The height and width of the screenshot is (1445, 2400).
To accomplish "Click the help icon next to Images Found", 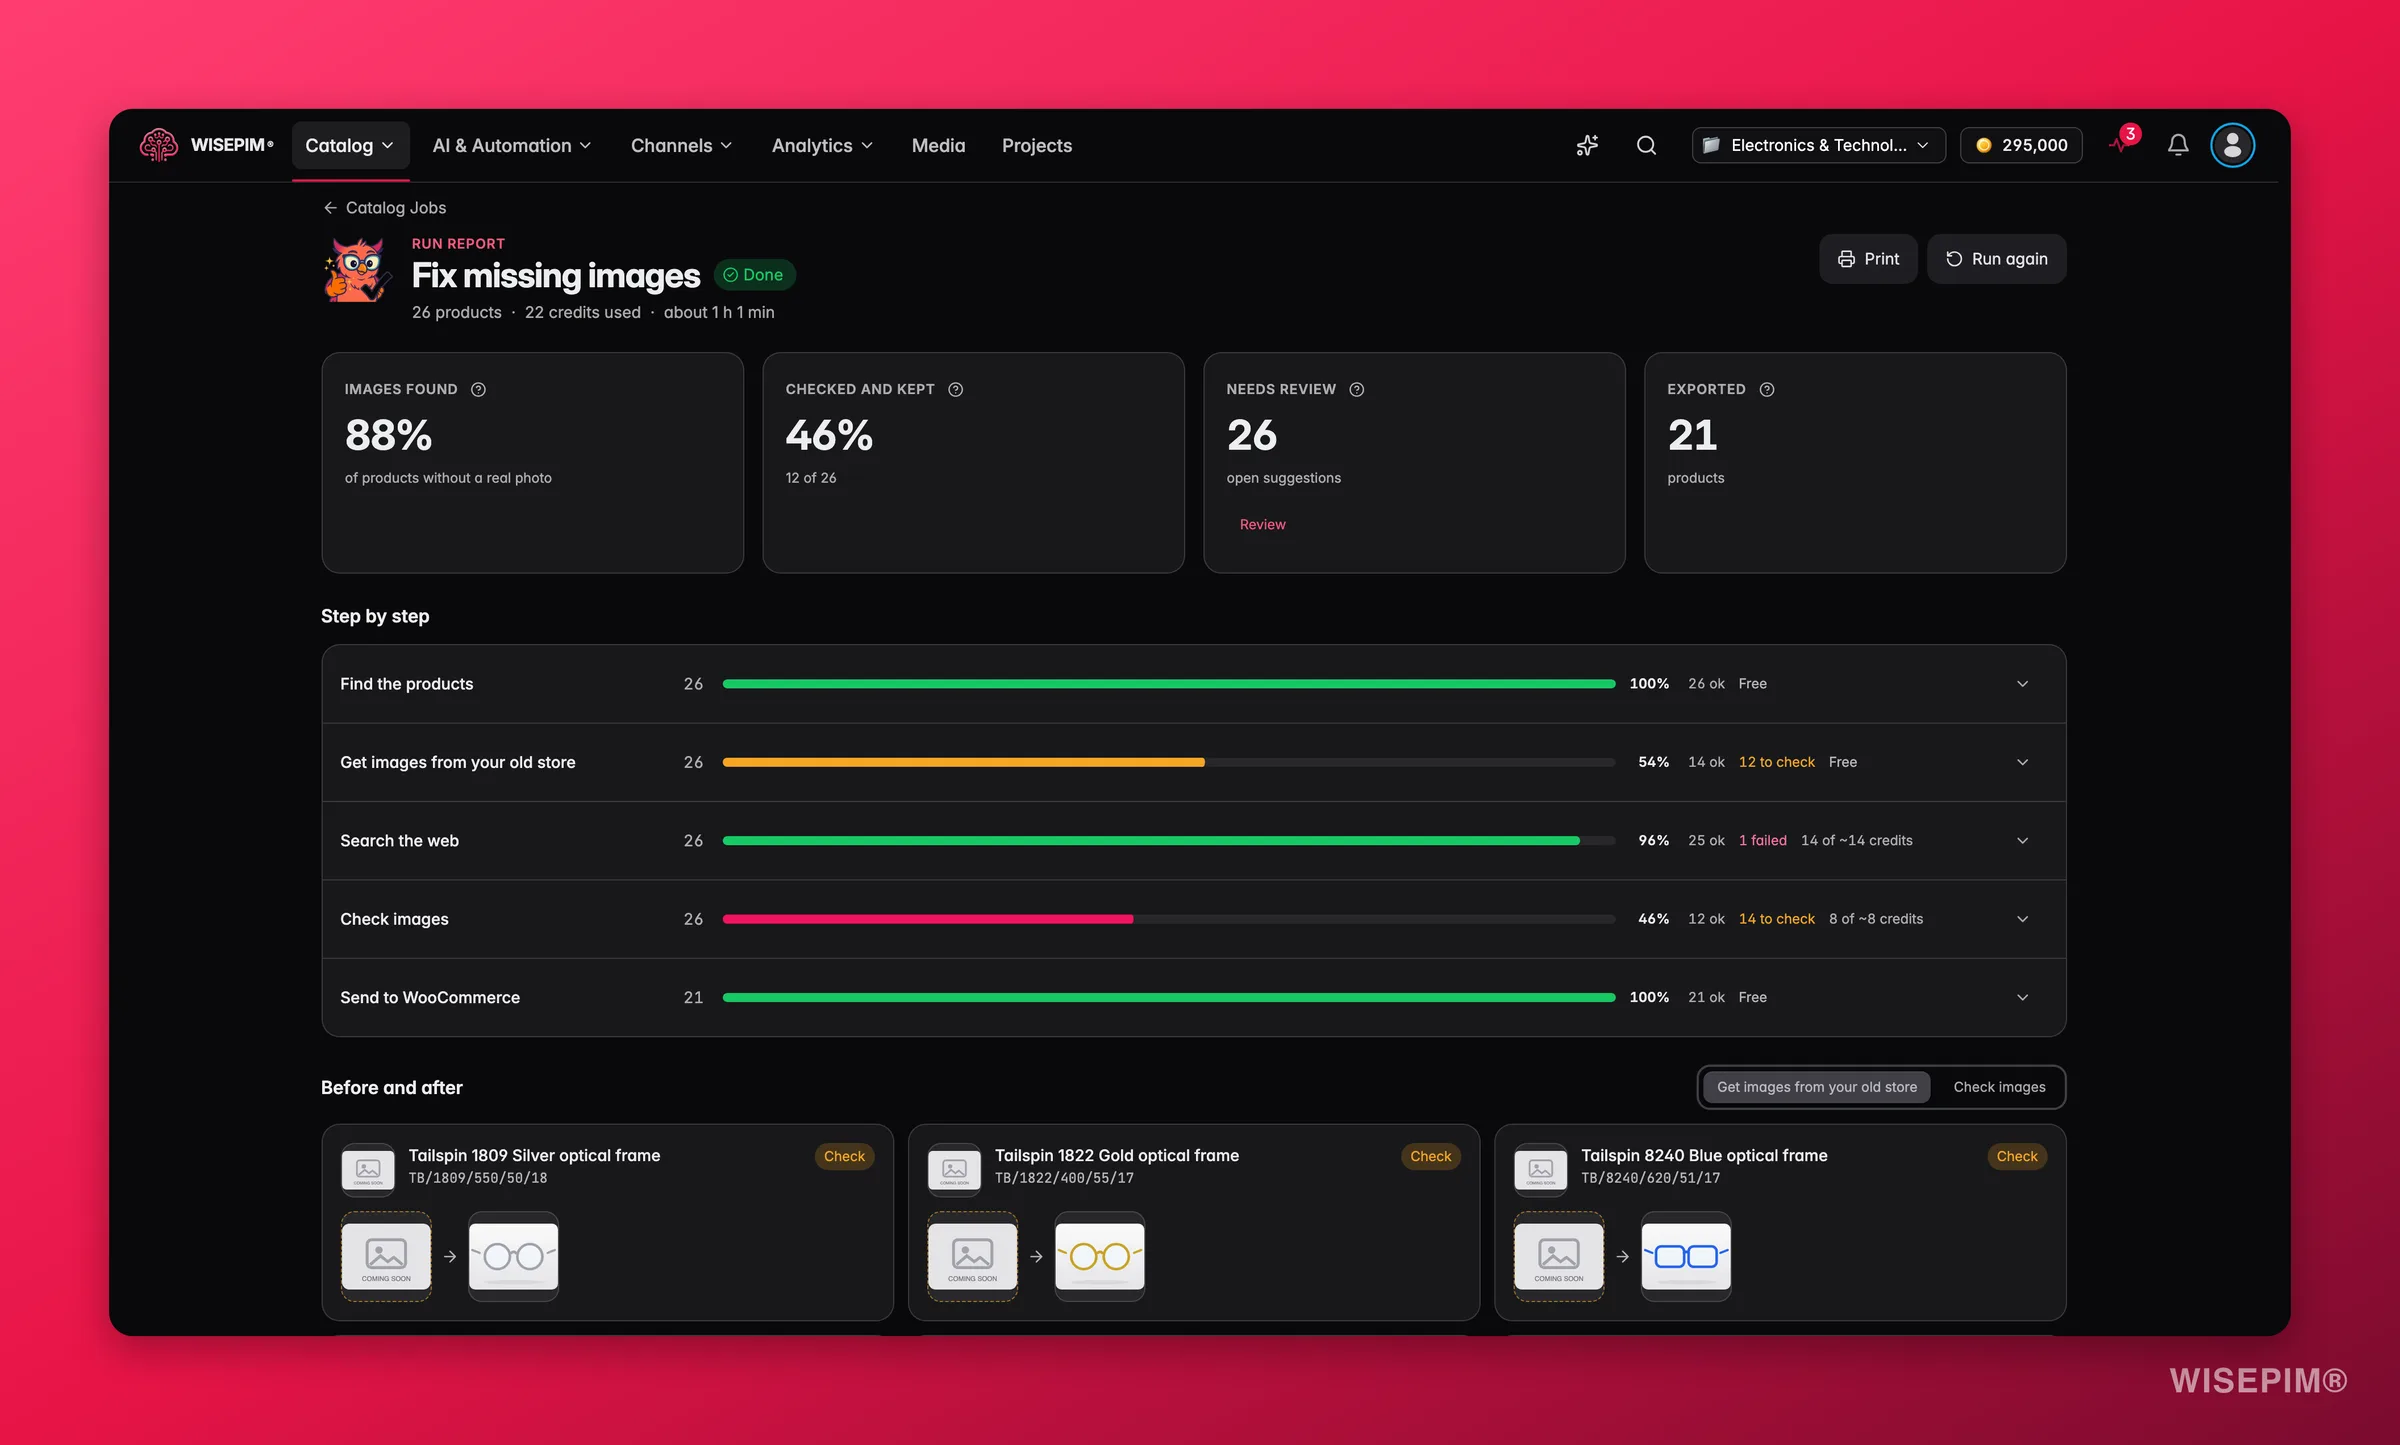I will (x=478, y=389).
